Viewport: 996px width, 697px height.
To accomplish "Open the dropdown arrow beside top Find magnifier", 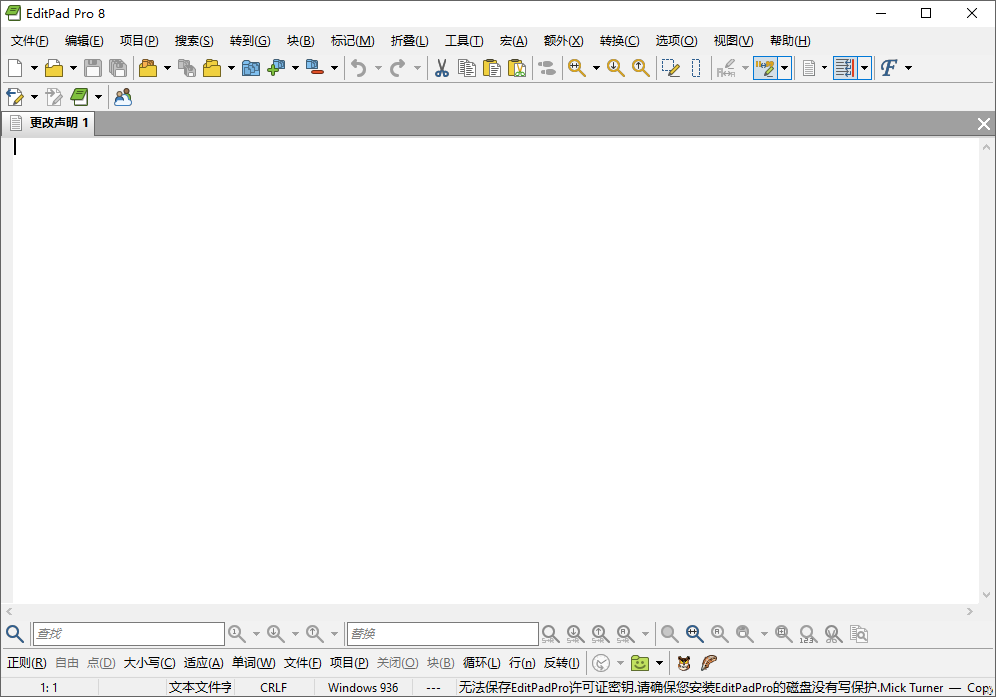I will click(x=596, y=68).
